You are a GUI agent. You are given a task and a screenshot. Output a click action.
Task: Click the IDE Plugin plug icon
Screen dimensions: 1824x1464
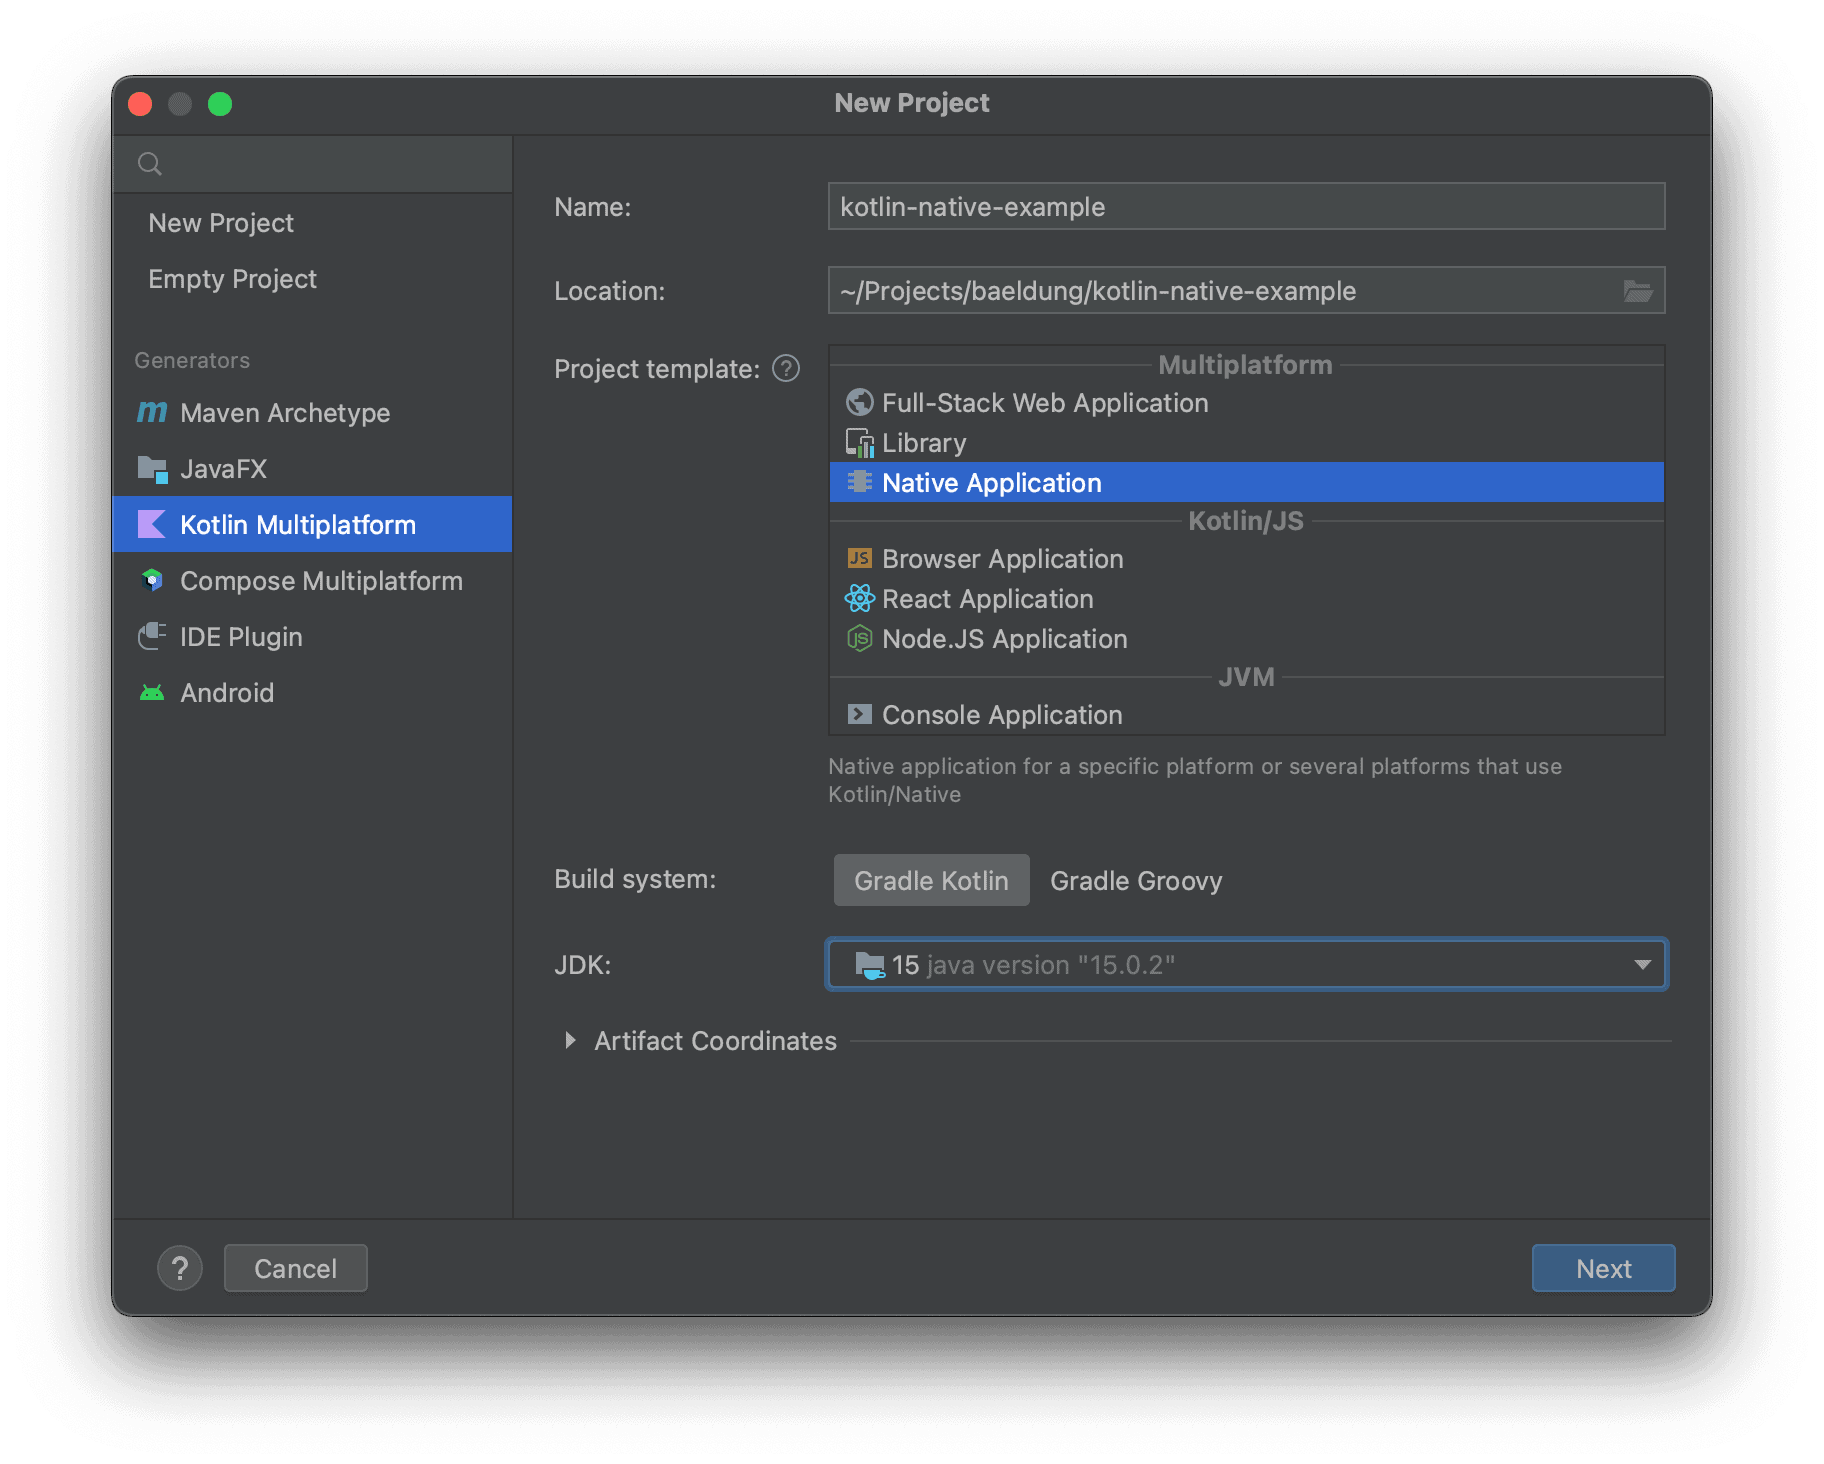coord(152,637)
